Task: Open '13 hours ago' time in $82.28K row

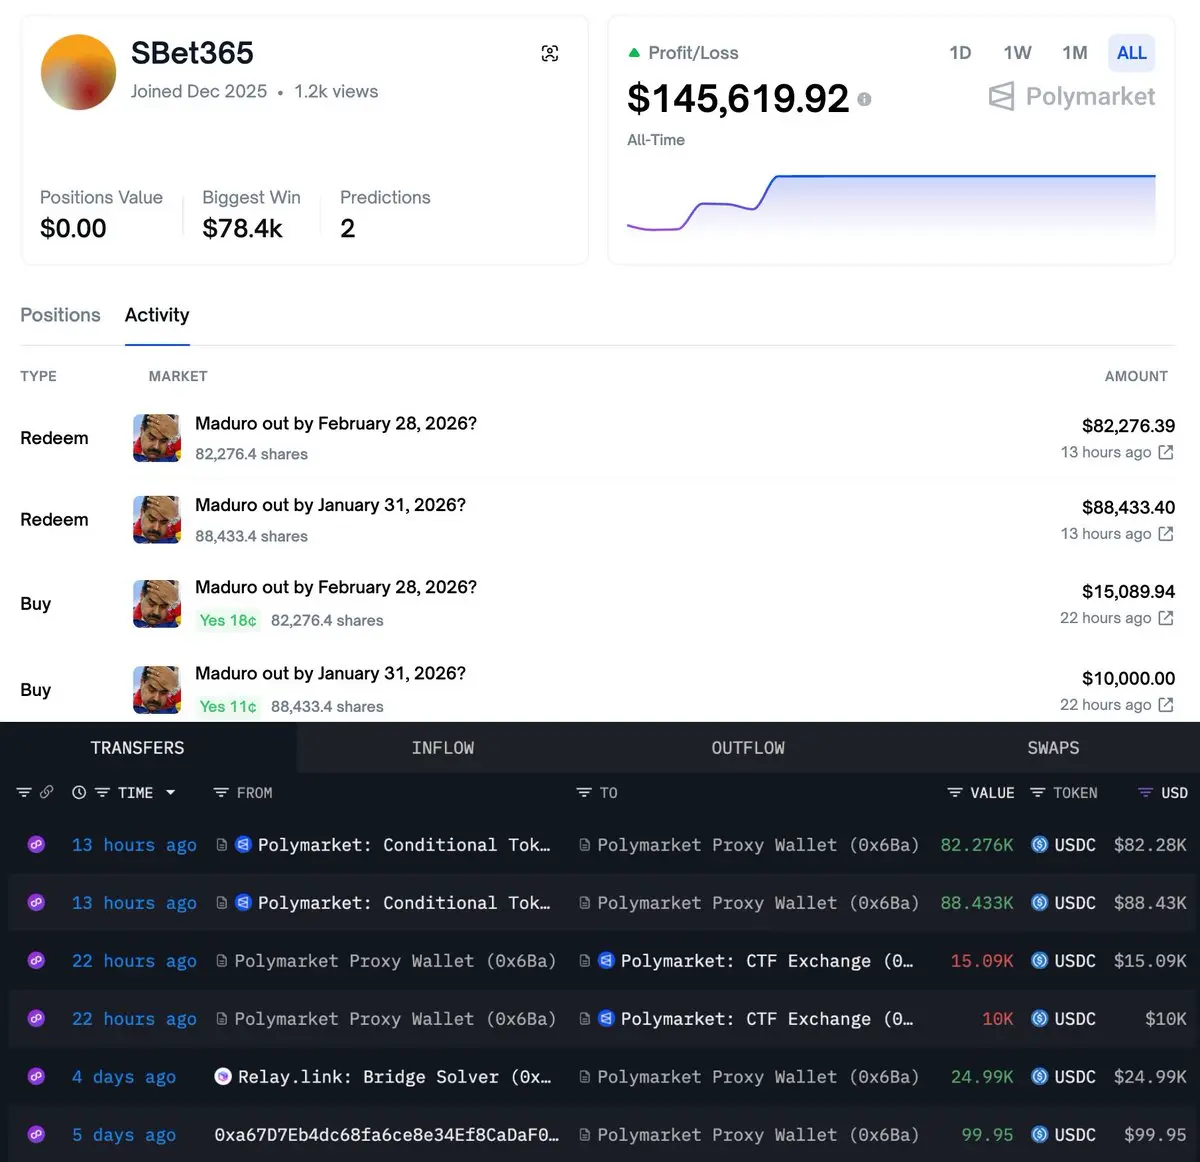Action: pos(134,845)
